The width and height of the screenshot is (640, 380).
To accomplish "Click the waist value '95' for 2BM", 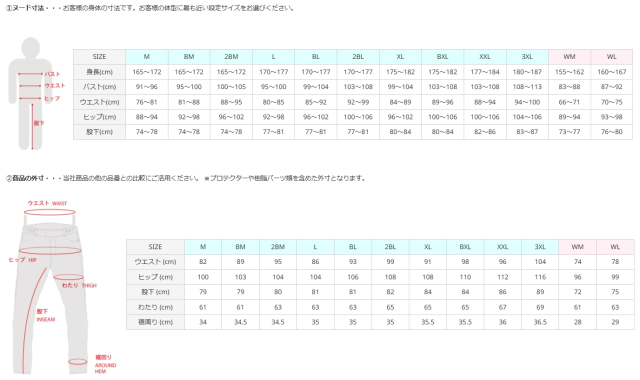I will pos(278,262).
